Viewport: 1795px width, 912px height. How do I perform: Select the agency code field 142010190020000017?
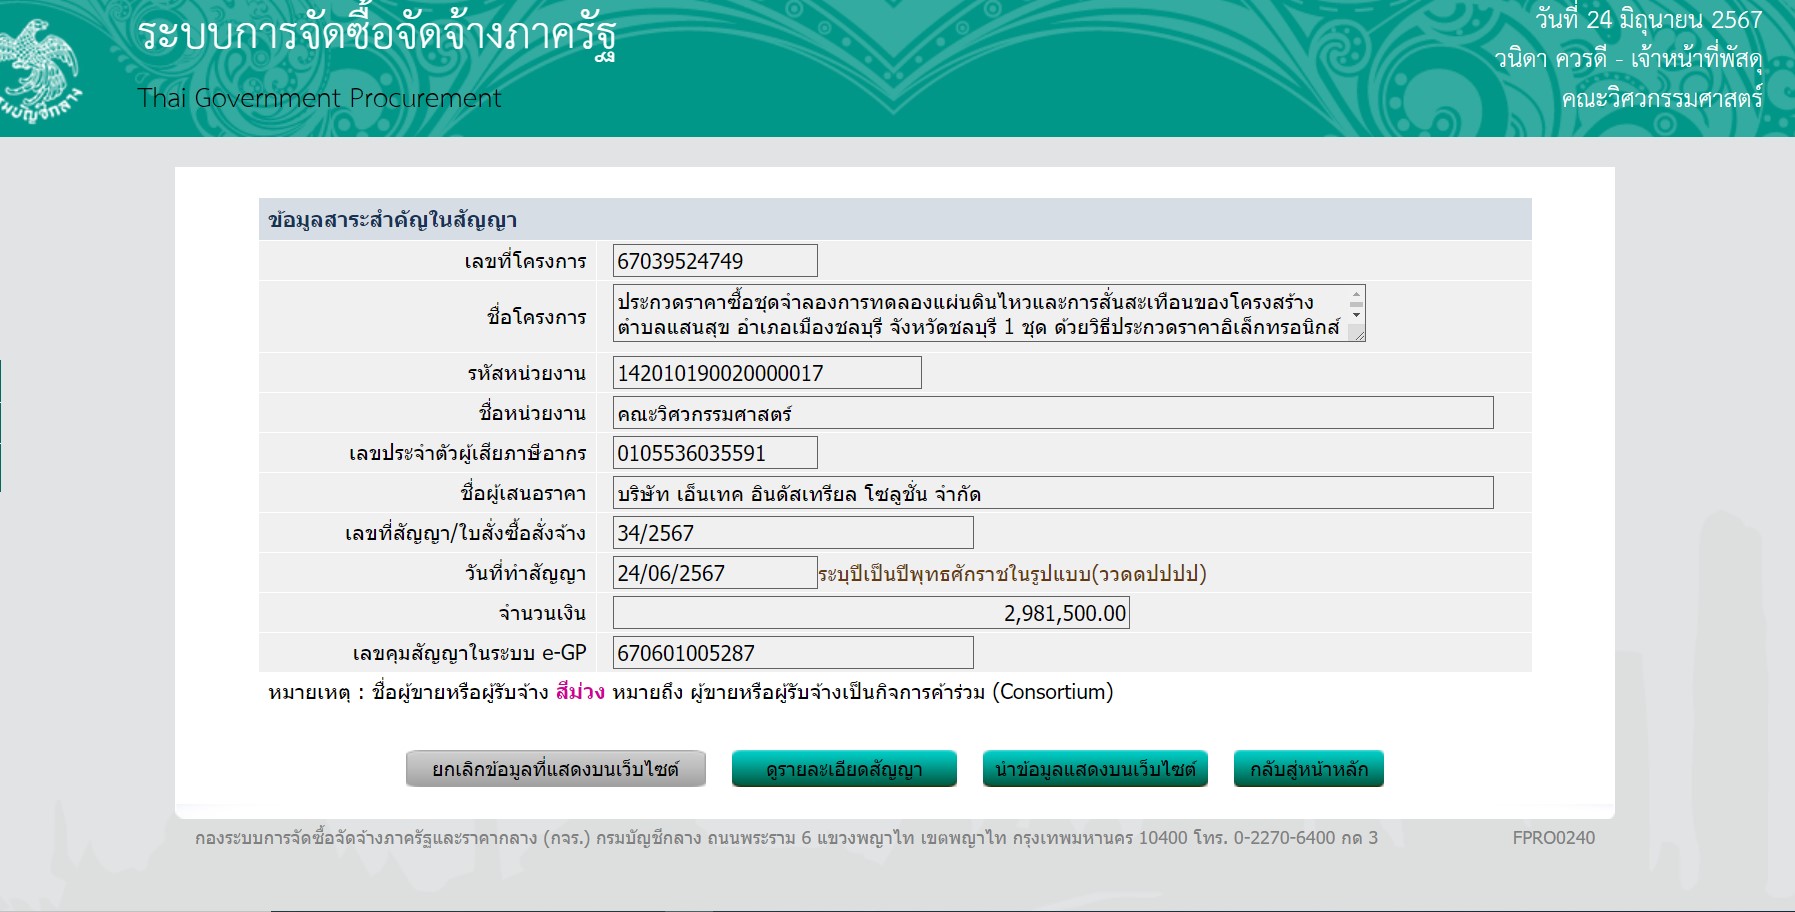pyautogui.click(x=766, y=373)
